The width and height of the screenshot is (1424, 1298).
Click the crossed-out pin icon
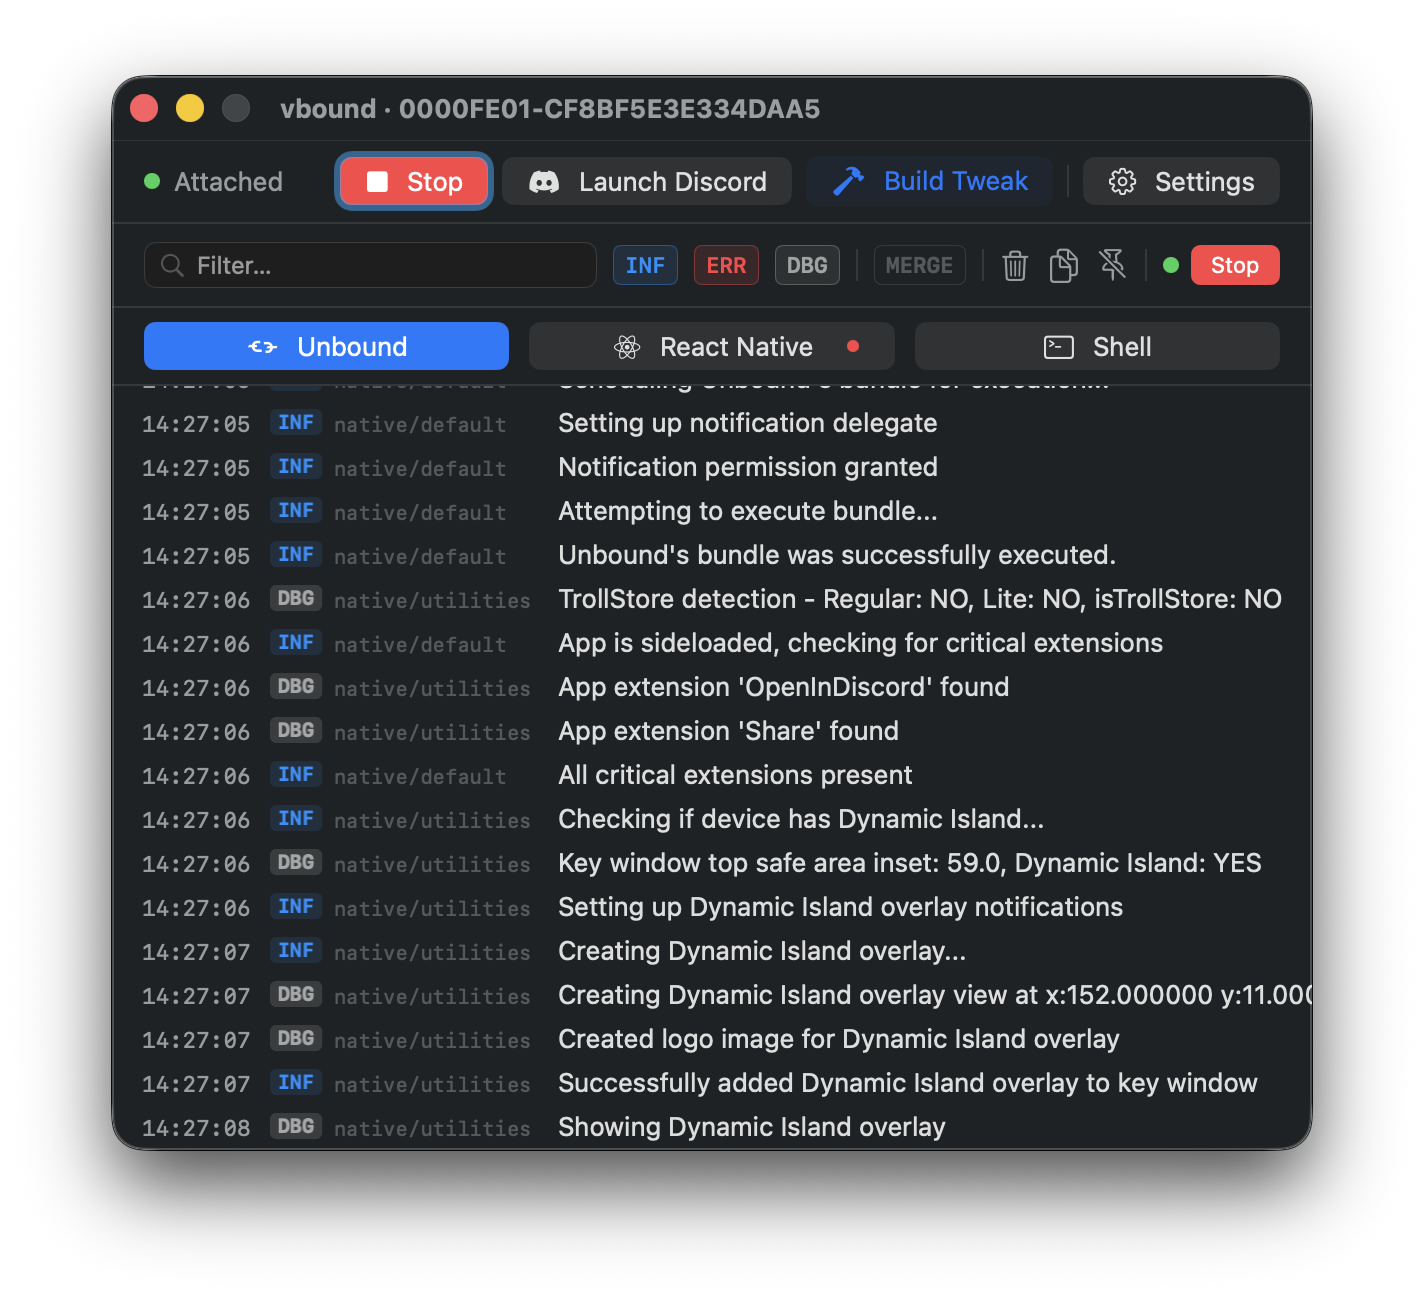[x=1113, y=265]
